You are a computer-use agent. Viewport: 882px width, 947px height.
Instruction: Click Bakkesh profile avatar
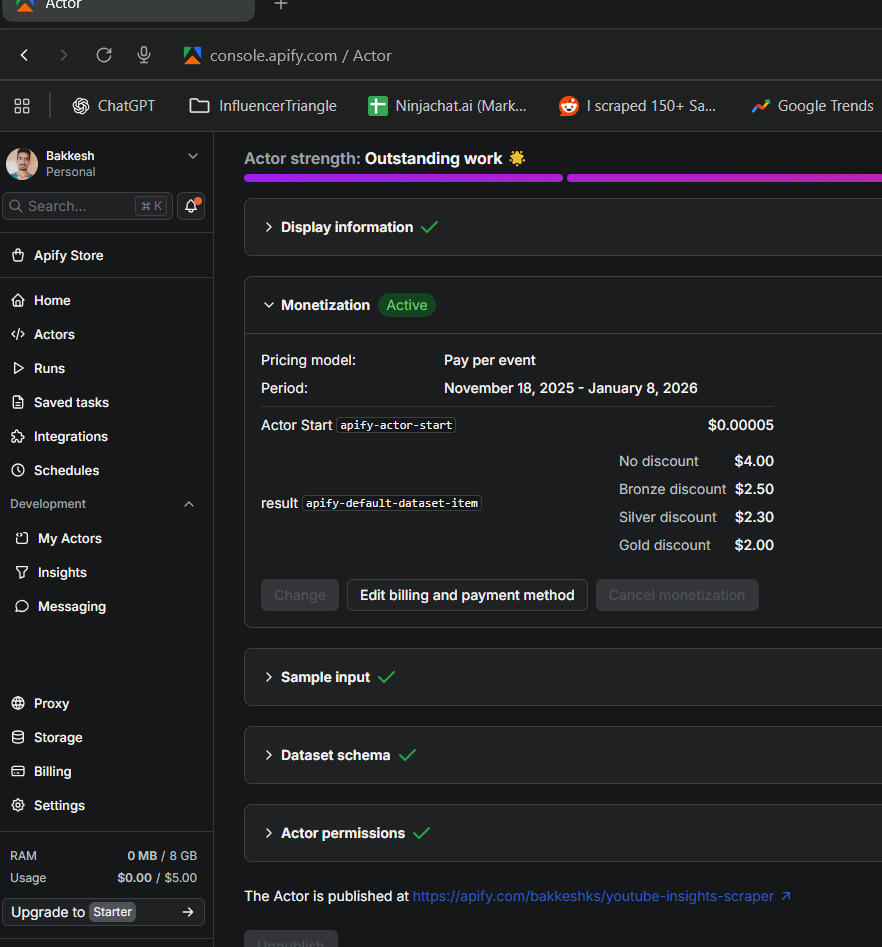[22, 164]
